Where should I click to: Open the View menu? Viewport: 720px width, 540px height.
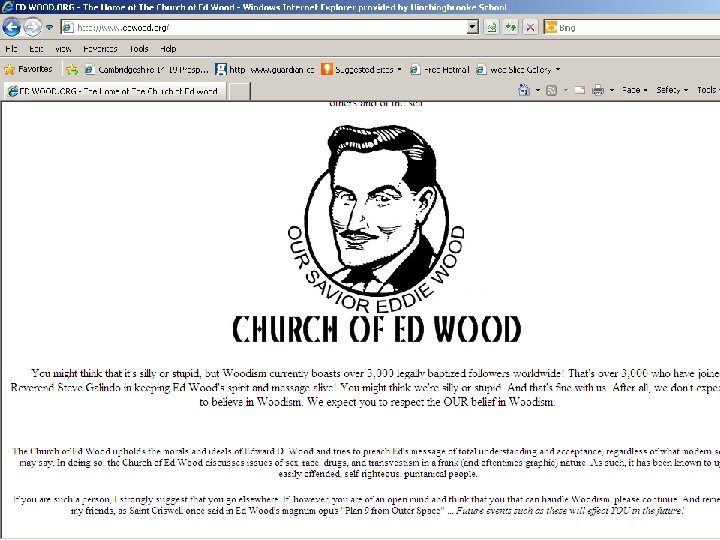(x=63, y=49)
